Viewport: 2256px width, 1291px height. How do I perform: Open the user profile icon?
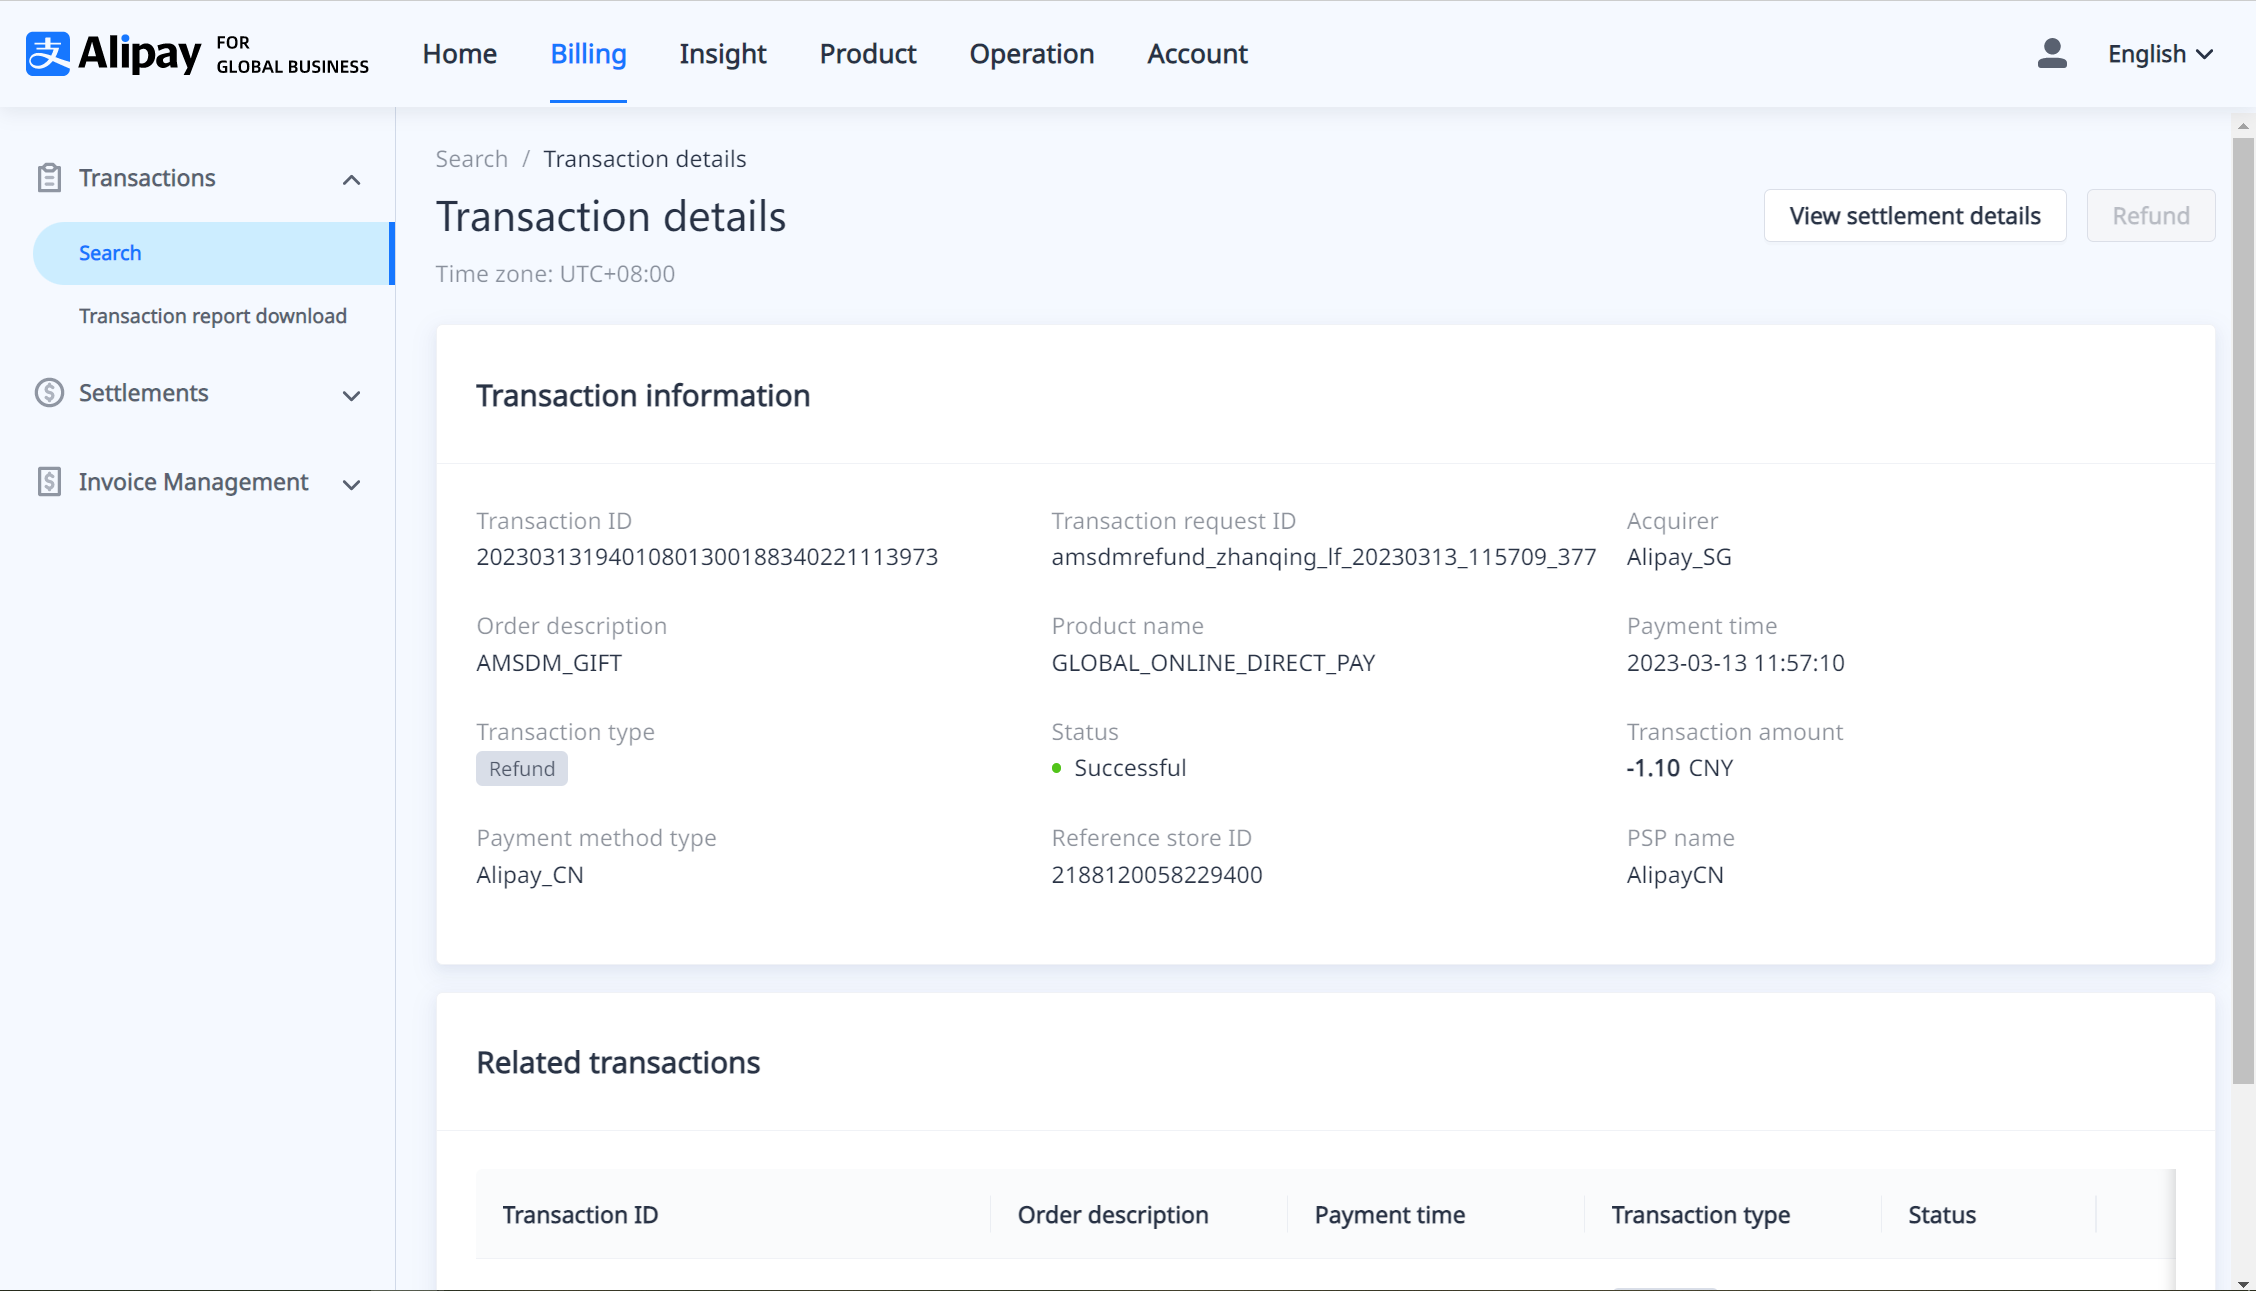click(x=2052, y=54)
